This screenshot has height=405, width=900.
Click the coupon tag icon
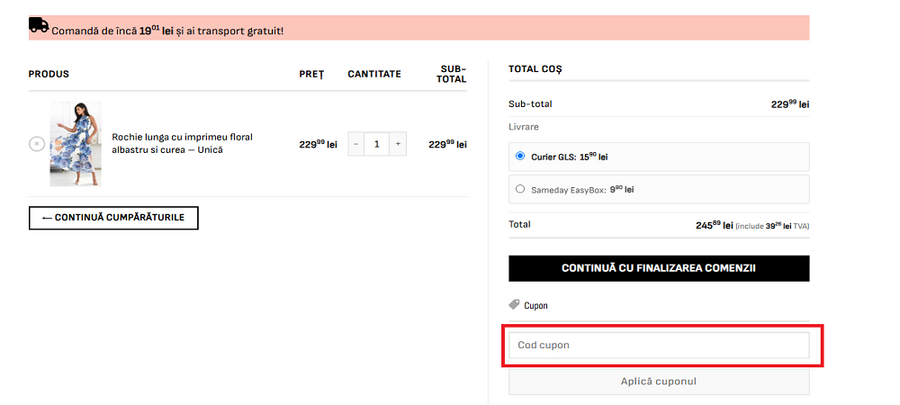pos(514,305)
